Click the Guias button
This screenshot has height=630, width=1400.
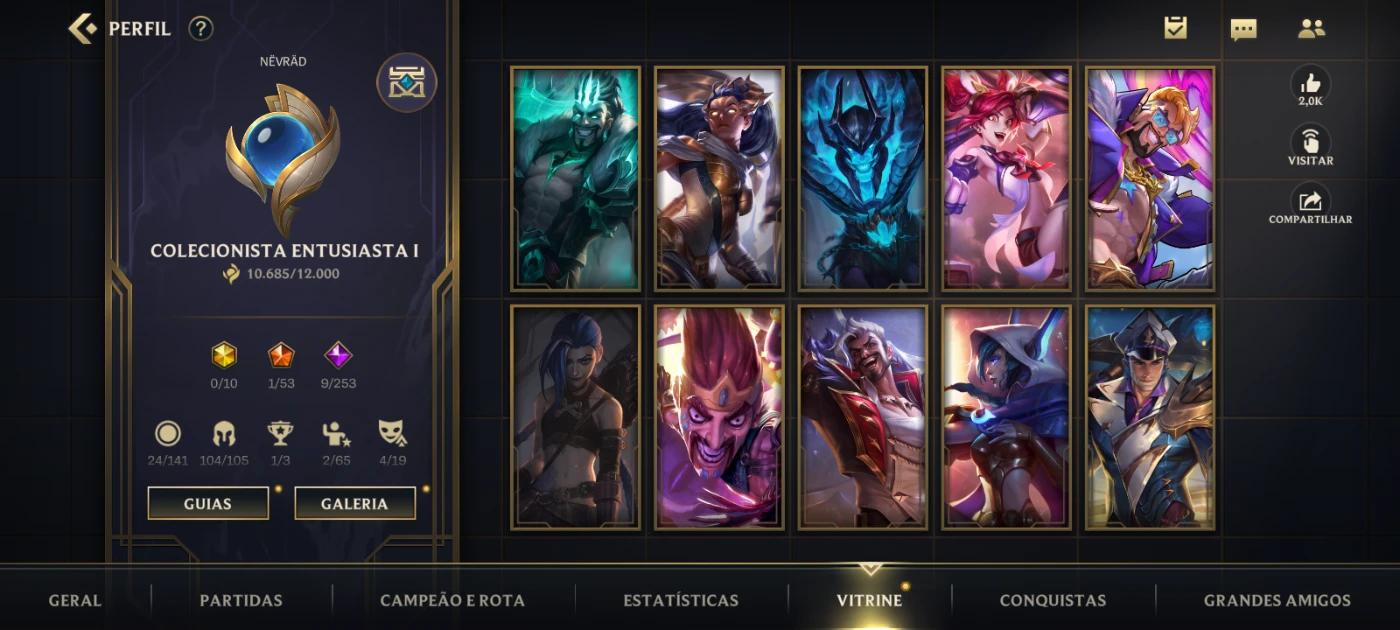click(x=208, y=503)
